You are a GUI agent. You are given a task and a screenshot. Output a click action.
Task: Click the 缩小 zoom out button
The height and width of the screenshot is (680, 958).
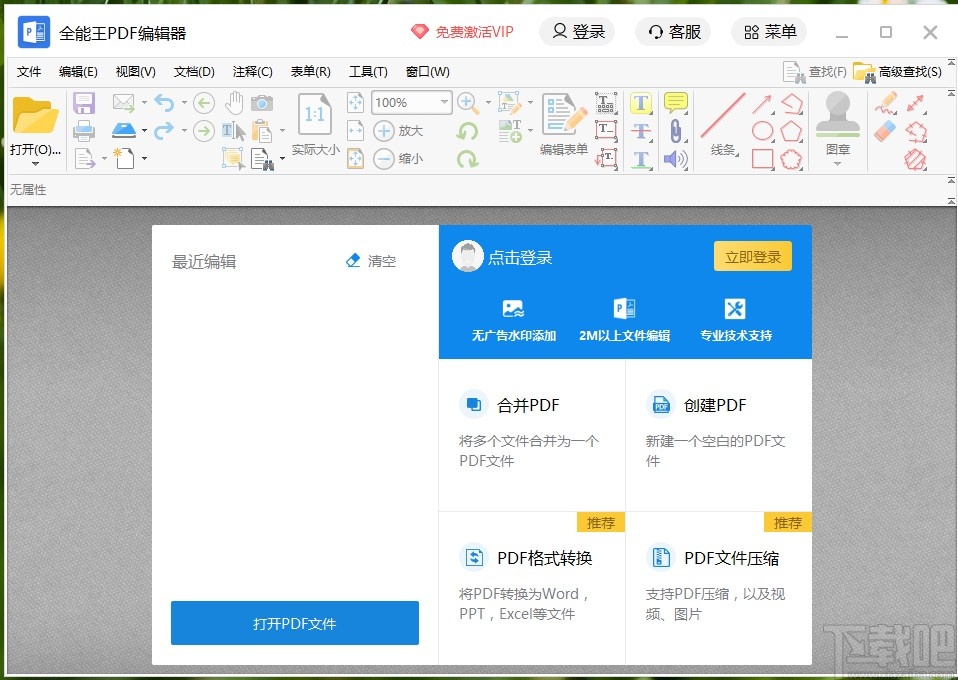(x=398, y=159)
